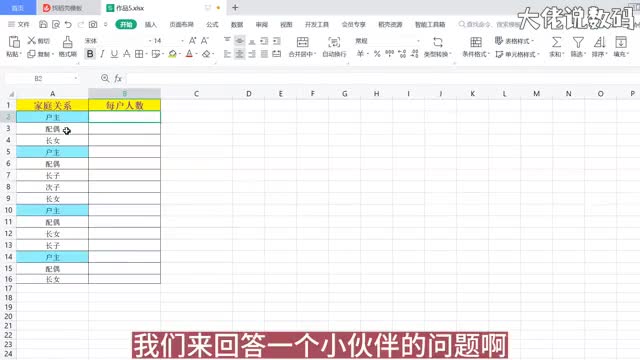Toggle top vertical alignment
Image resolution: width=640 pixels, height=360 pixels.
click(227, 41)
